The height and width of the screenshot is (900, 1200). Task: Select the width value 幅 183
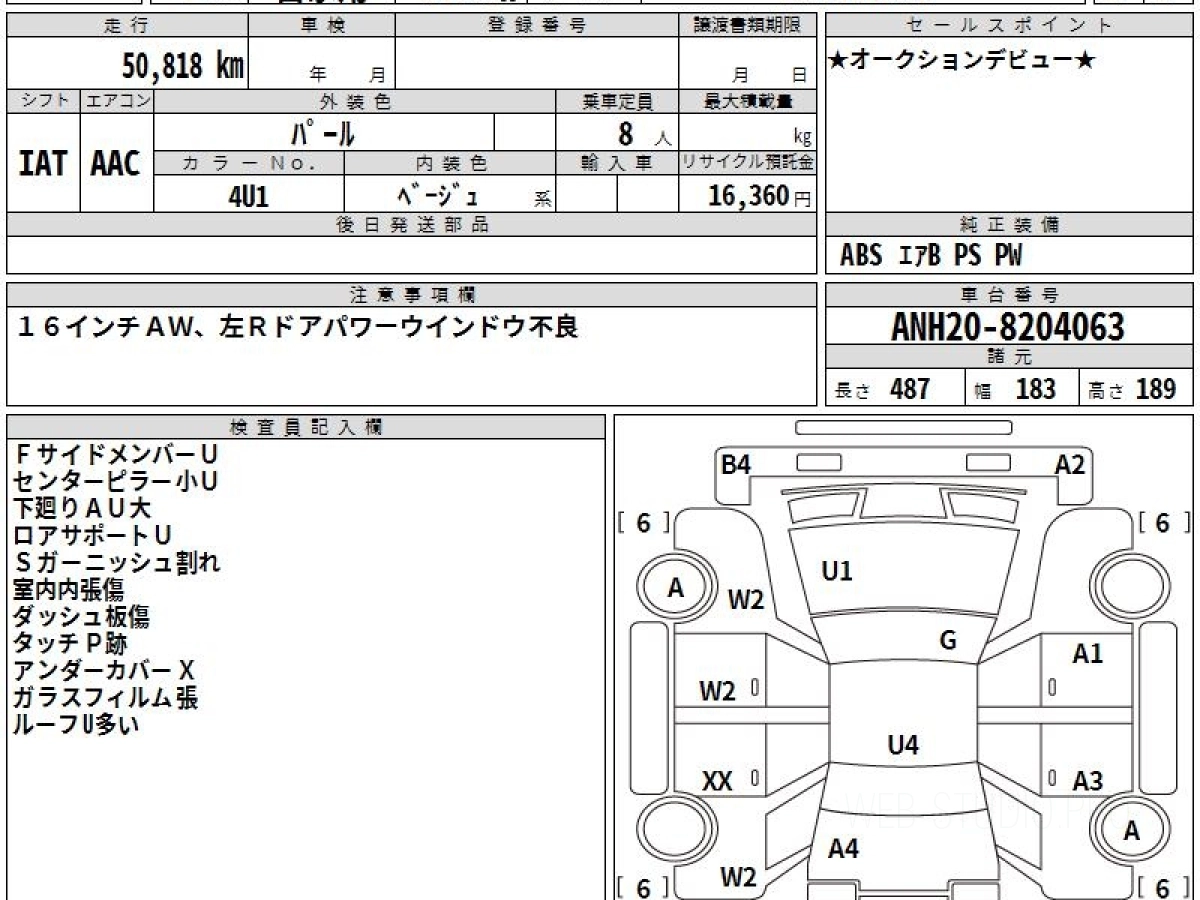click(x=1015, y=389)
